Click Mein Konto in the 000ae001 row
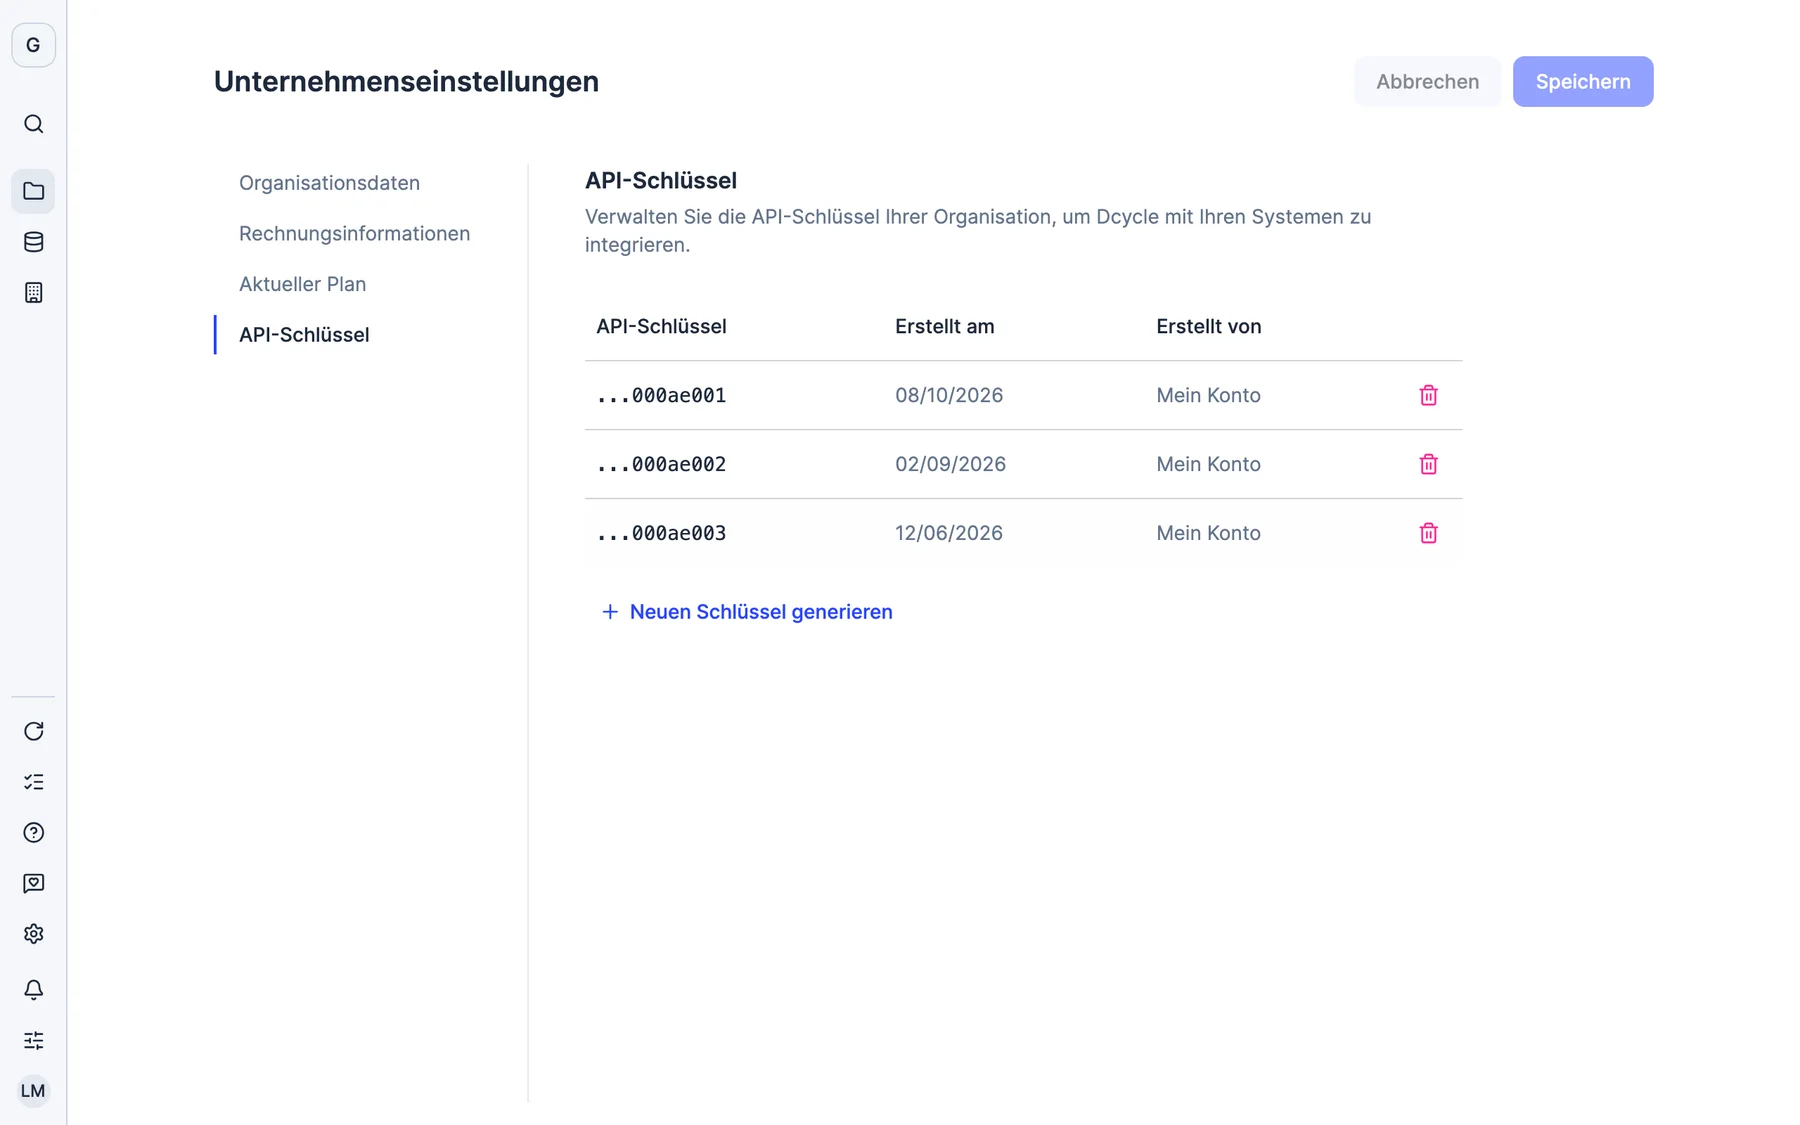Viewport: 1800px width, 1125px height. pyautogui.click(x=1208, y=396)
